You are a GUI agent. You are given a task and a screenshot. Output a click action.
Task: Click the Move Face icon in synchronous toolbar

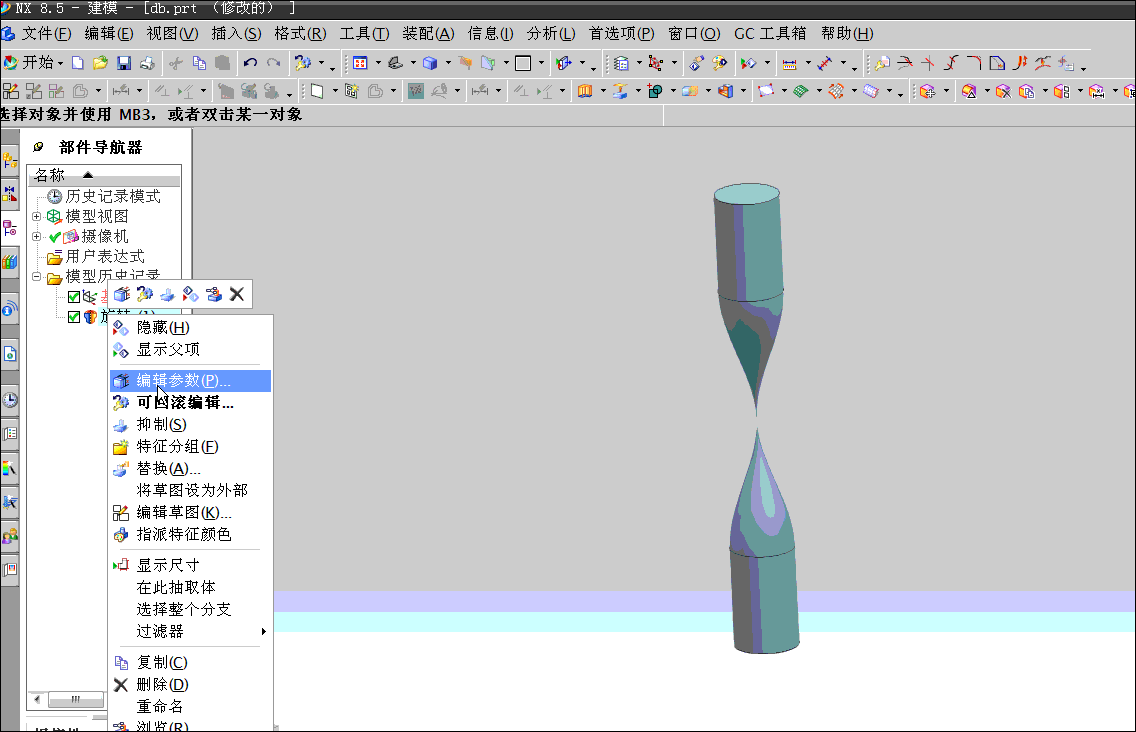click(927, 91)
